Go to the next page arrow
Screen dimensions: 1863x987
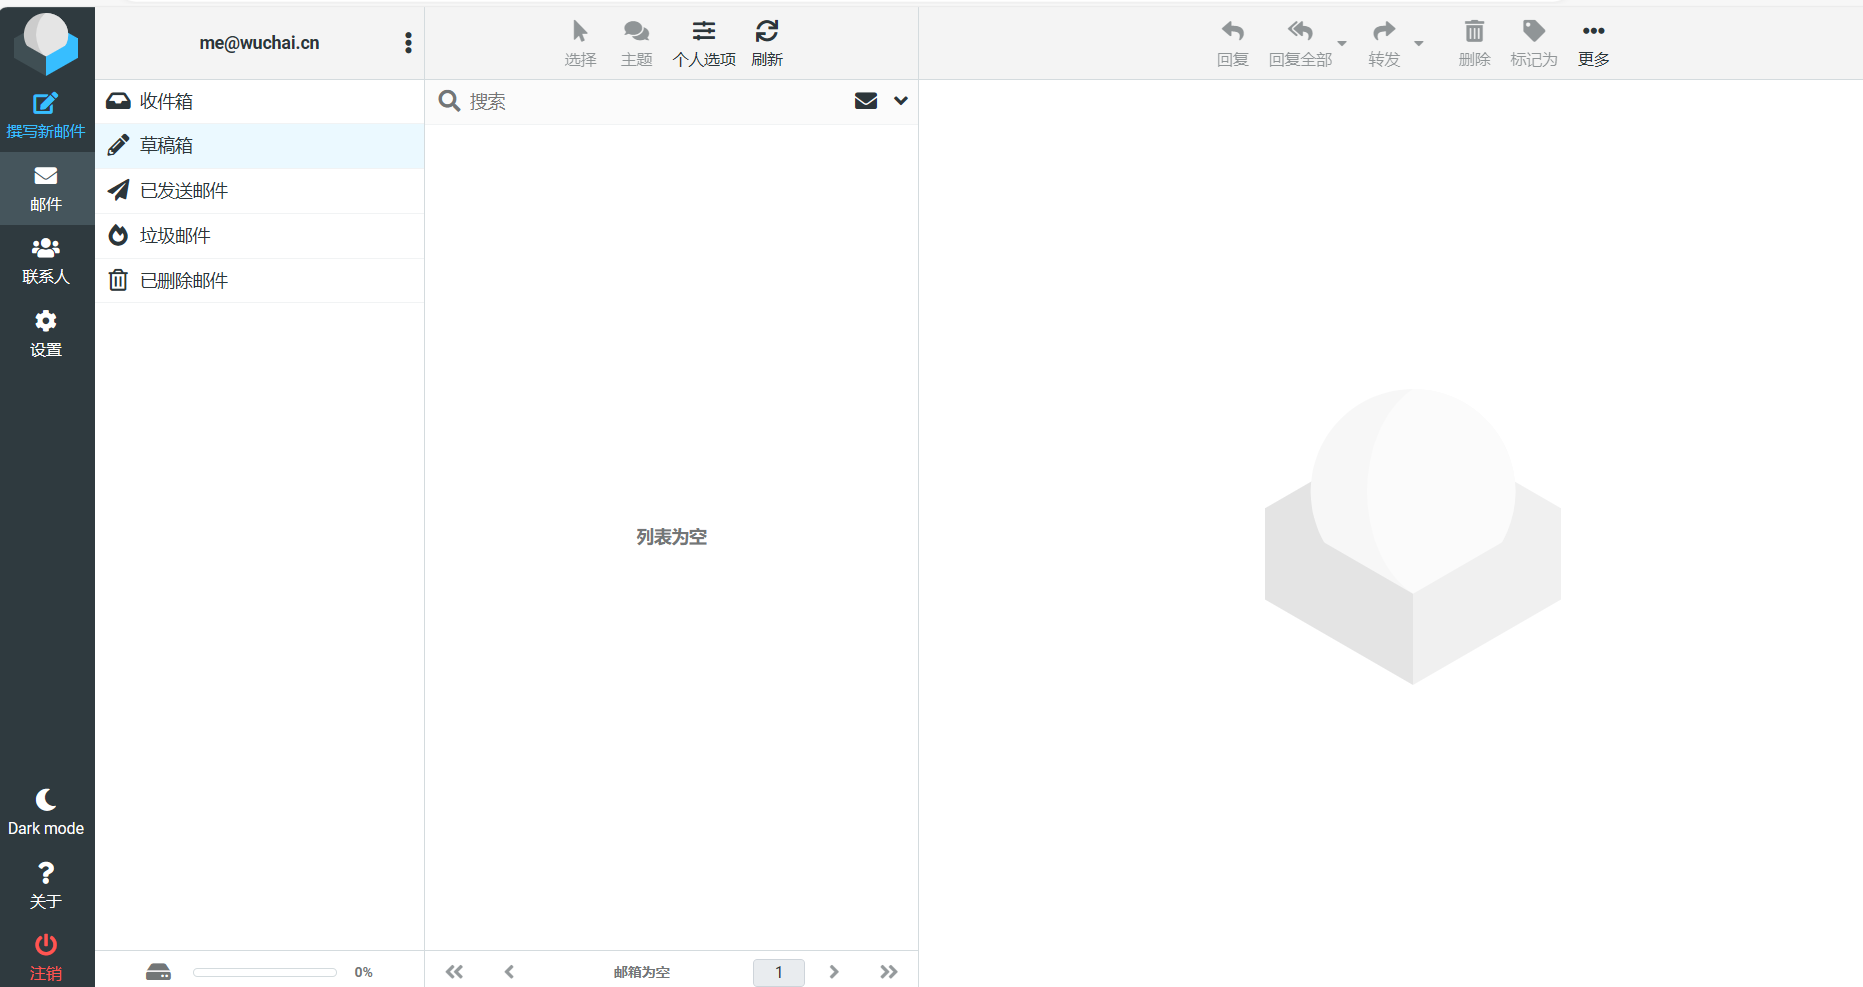coord(834,972)
